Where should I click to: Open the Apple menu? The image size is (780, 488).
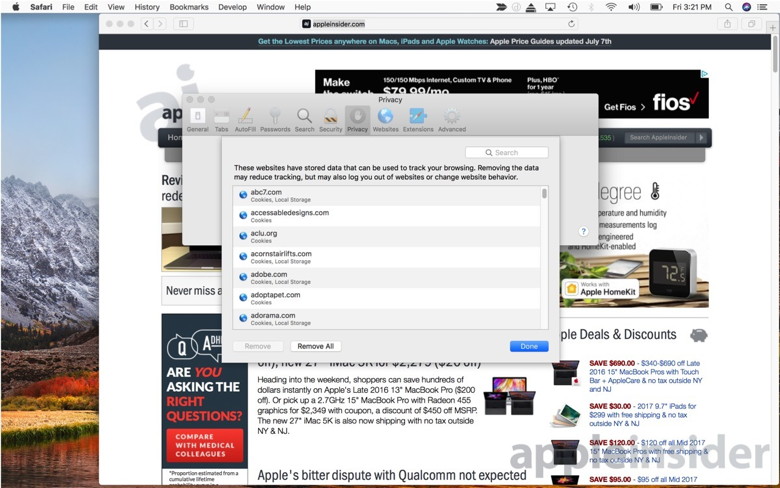[15, 7]
